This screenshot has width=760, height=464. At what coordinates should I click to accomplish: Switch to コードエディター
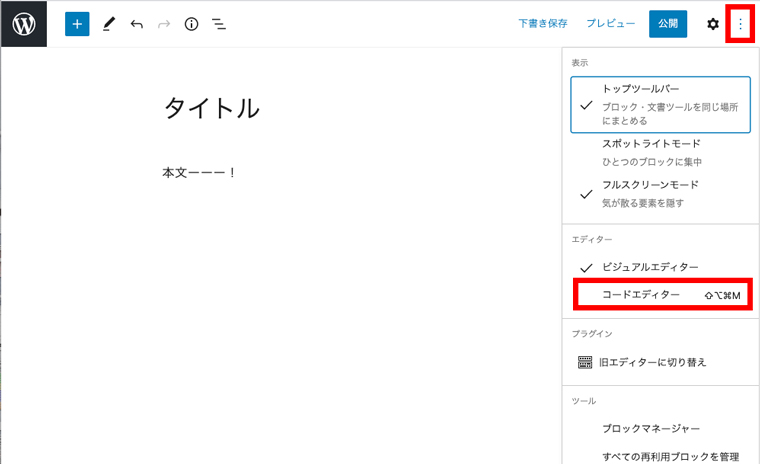(x=663, y=294)
